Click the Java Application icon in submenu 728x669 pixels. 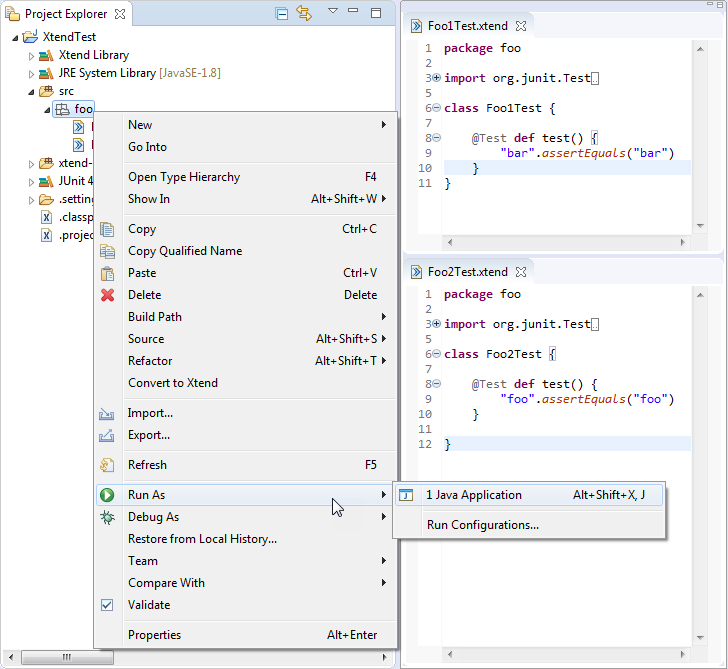coord(406,495)
